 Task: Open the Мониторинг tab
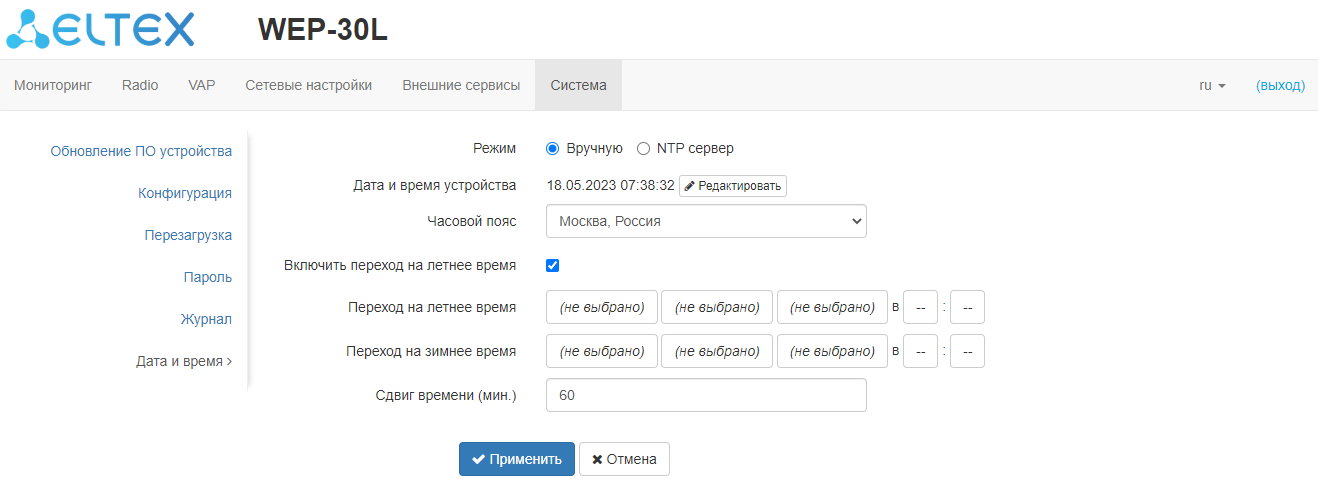pyautogui.click(x=53, y=86)
